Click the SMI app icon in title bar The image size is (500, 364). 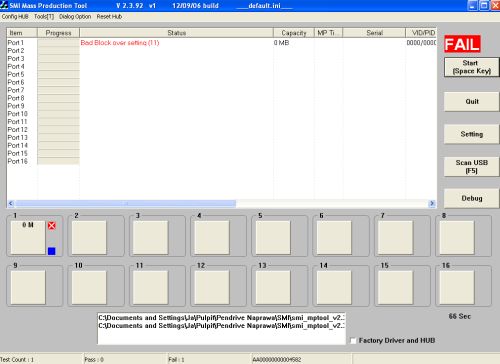(4, 5)
